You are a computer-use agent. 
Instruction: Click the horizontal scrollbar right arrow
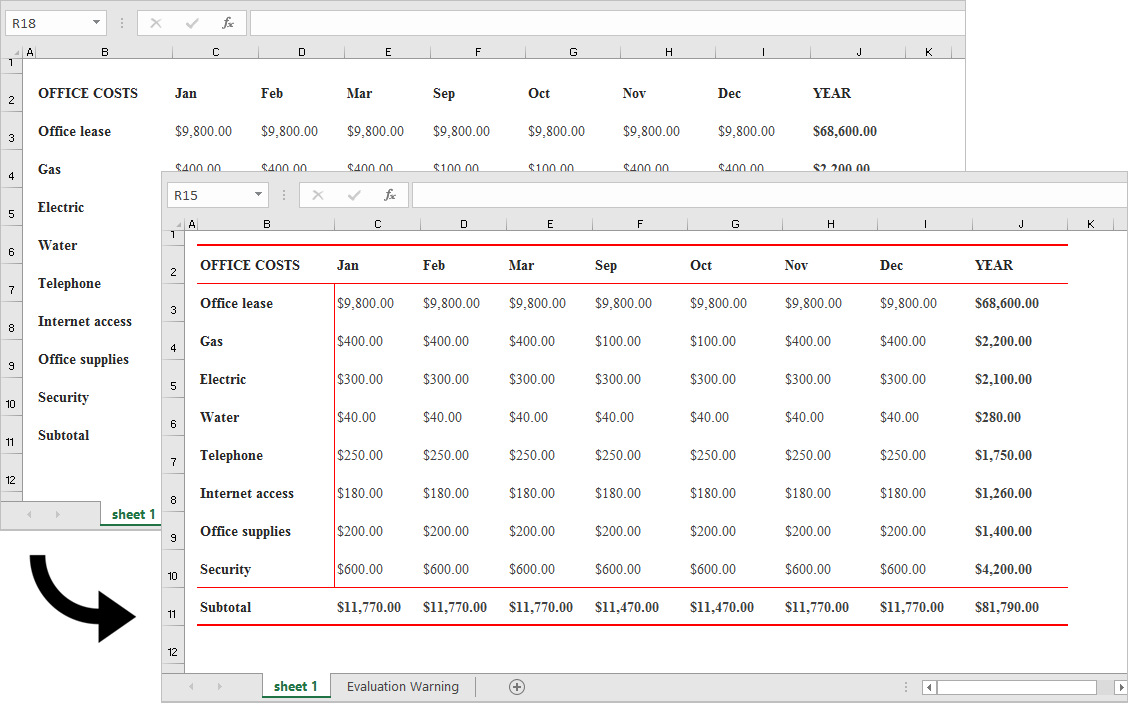coord(1121,687)
